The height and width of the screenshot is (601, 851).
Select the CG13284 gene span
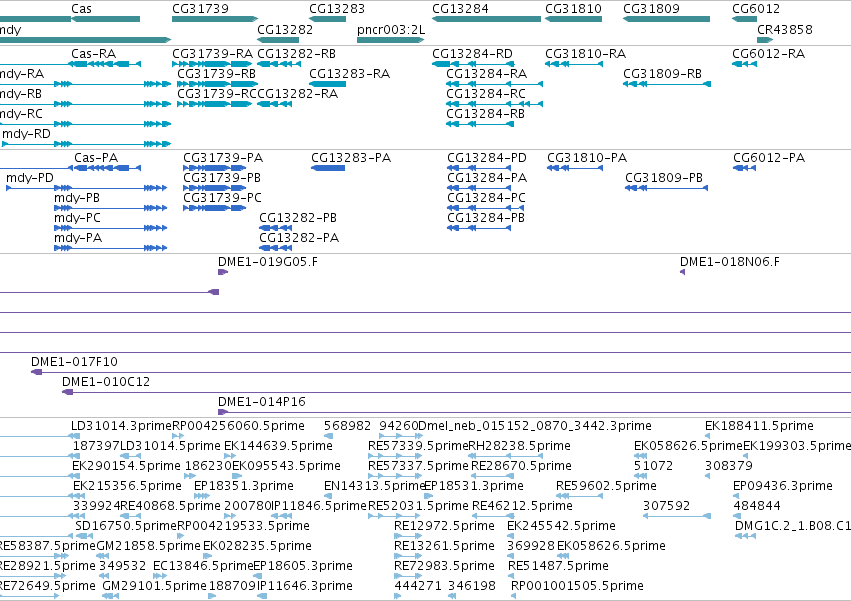click(486, 19)
